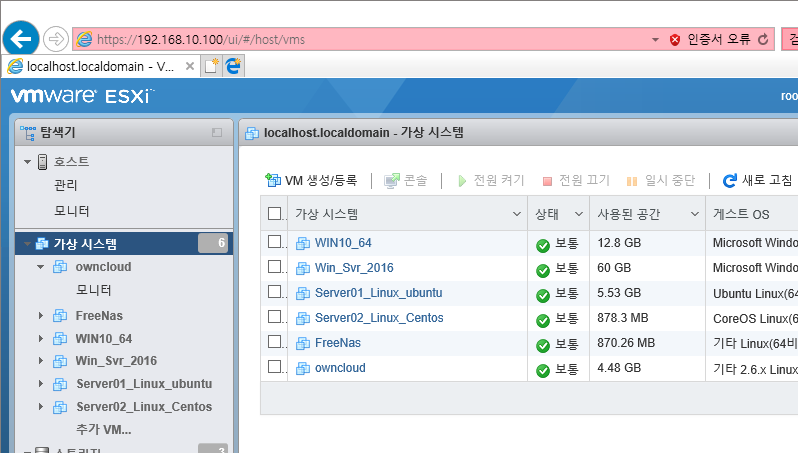The image size is (798, 453).
Task: Open the 상태 column dropdown arrow
Action: pyautogui.click(x=579, y=214)
